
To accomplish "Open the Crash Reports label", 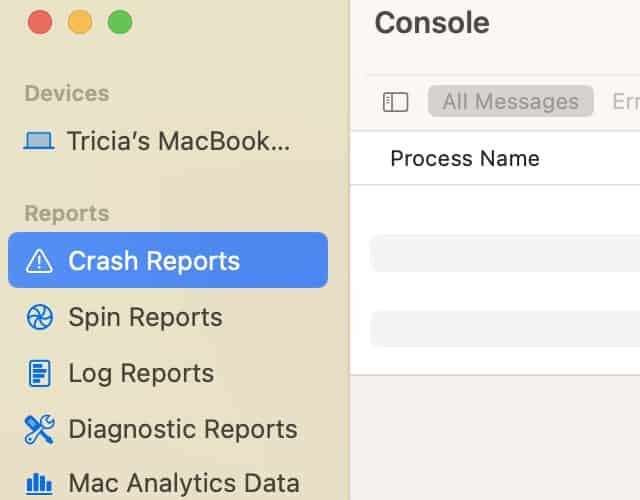I will (x=154, y=261).
